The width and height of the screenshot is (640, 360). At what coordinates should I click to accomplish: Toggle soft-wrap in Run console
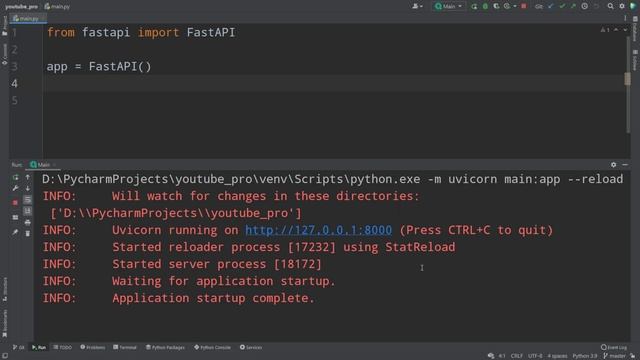point(28,200)
